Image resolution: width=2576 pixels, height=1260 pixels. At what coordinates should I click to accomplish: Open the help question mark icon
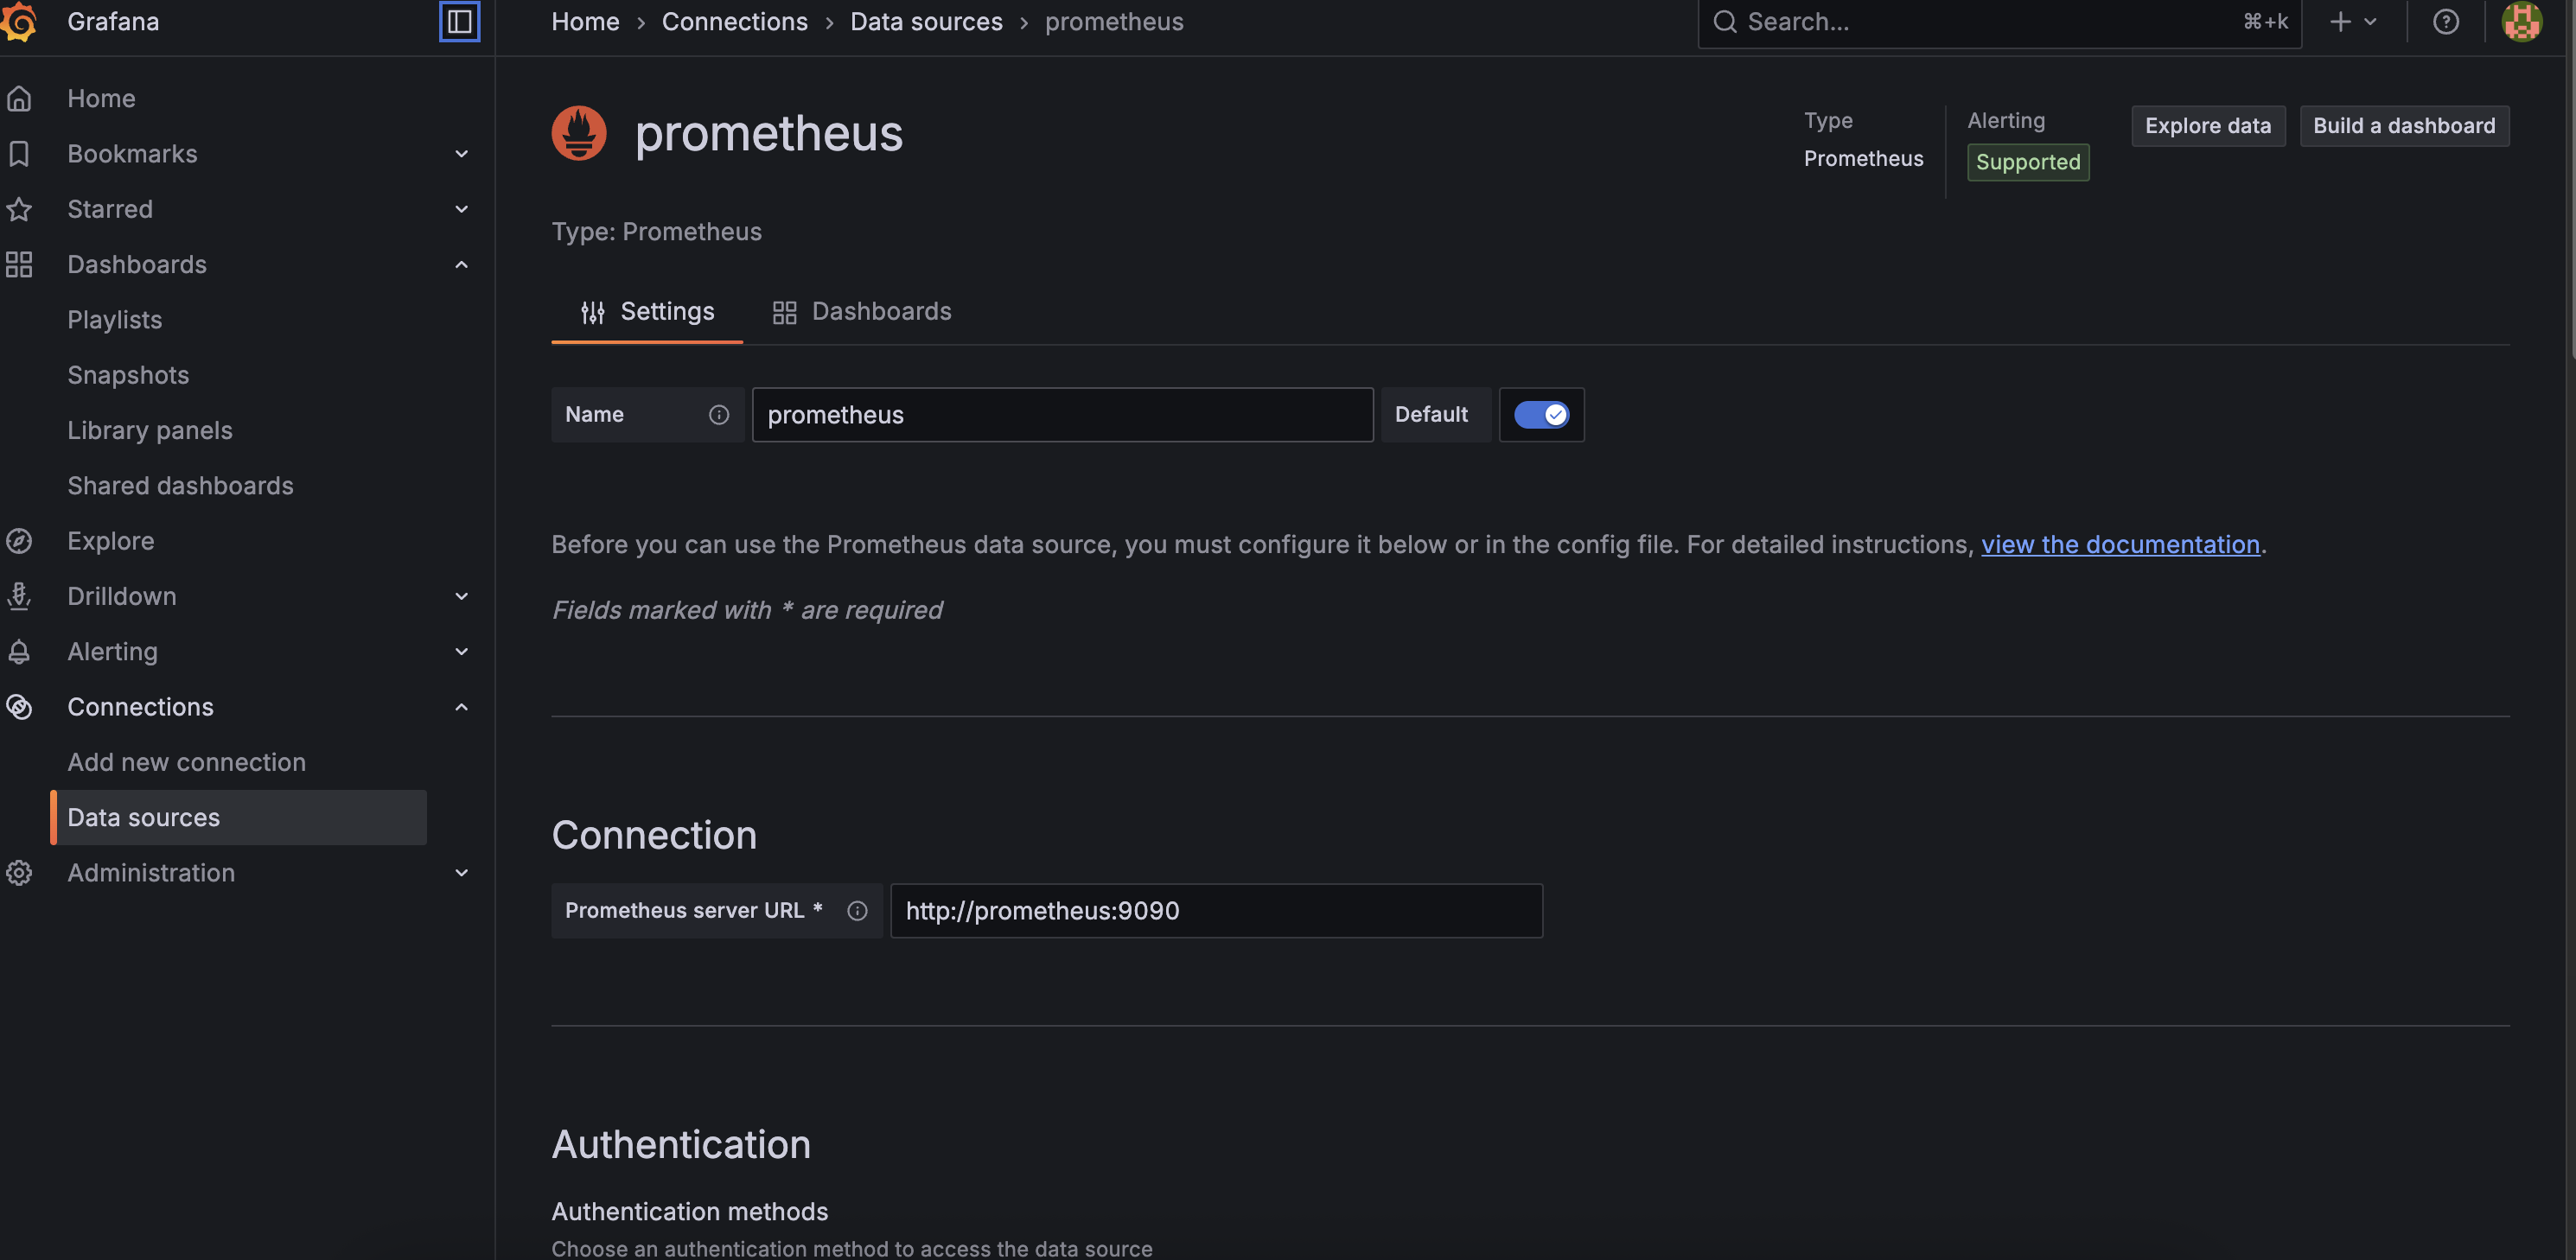point(2445,21)
